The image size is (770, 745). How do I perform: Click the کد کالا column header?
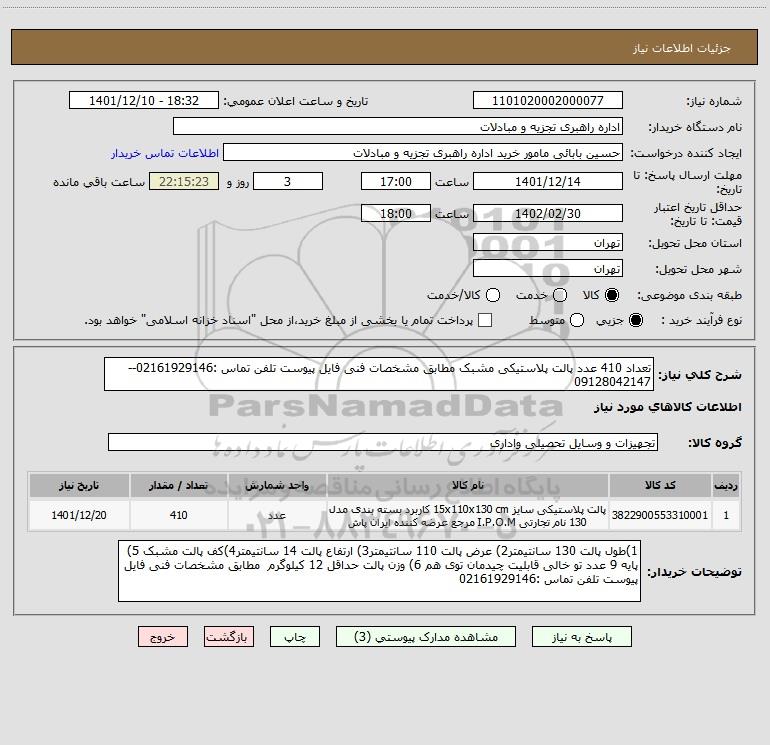[x=660, y=485]
